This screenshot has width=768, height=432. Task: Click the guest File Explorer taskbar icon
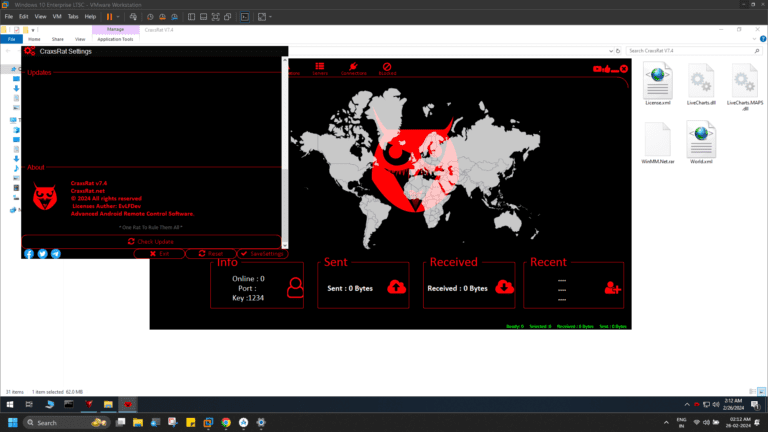[108, 404]
